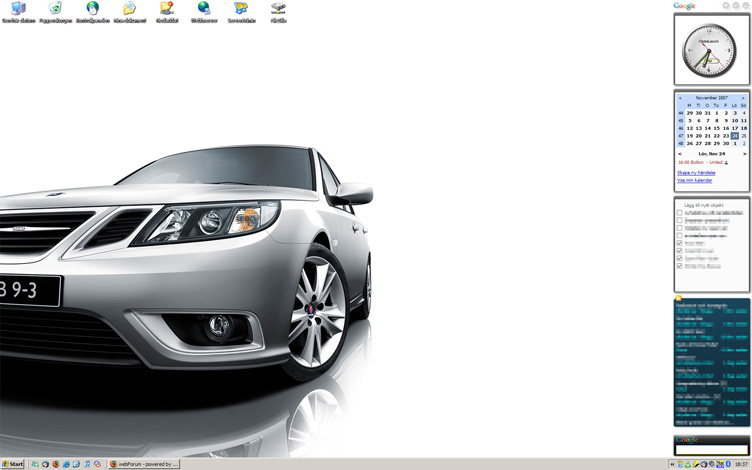This screenshot has width=752, height=470.
Task: Check the fourth unchecked to-do checkbox
Action: 680,235
